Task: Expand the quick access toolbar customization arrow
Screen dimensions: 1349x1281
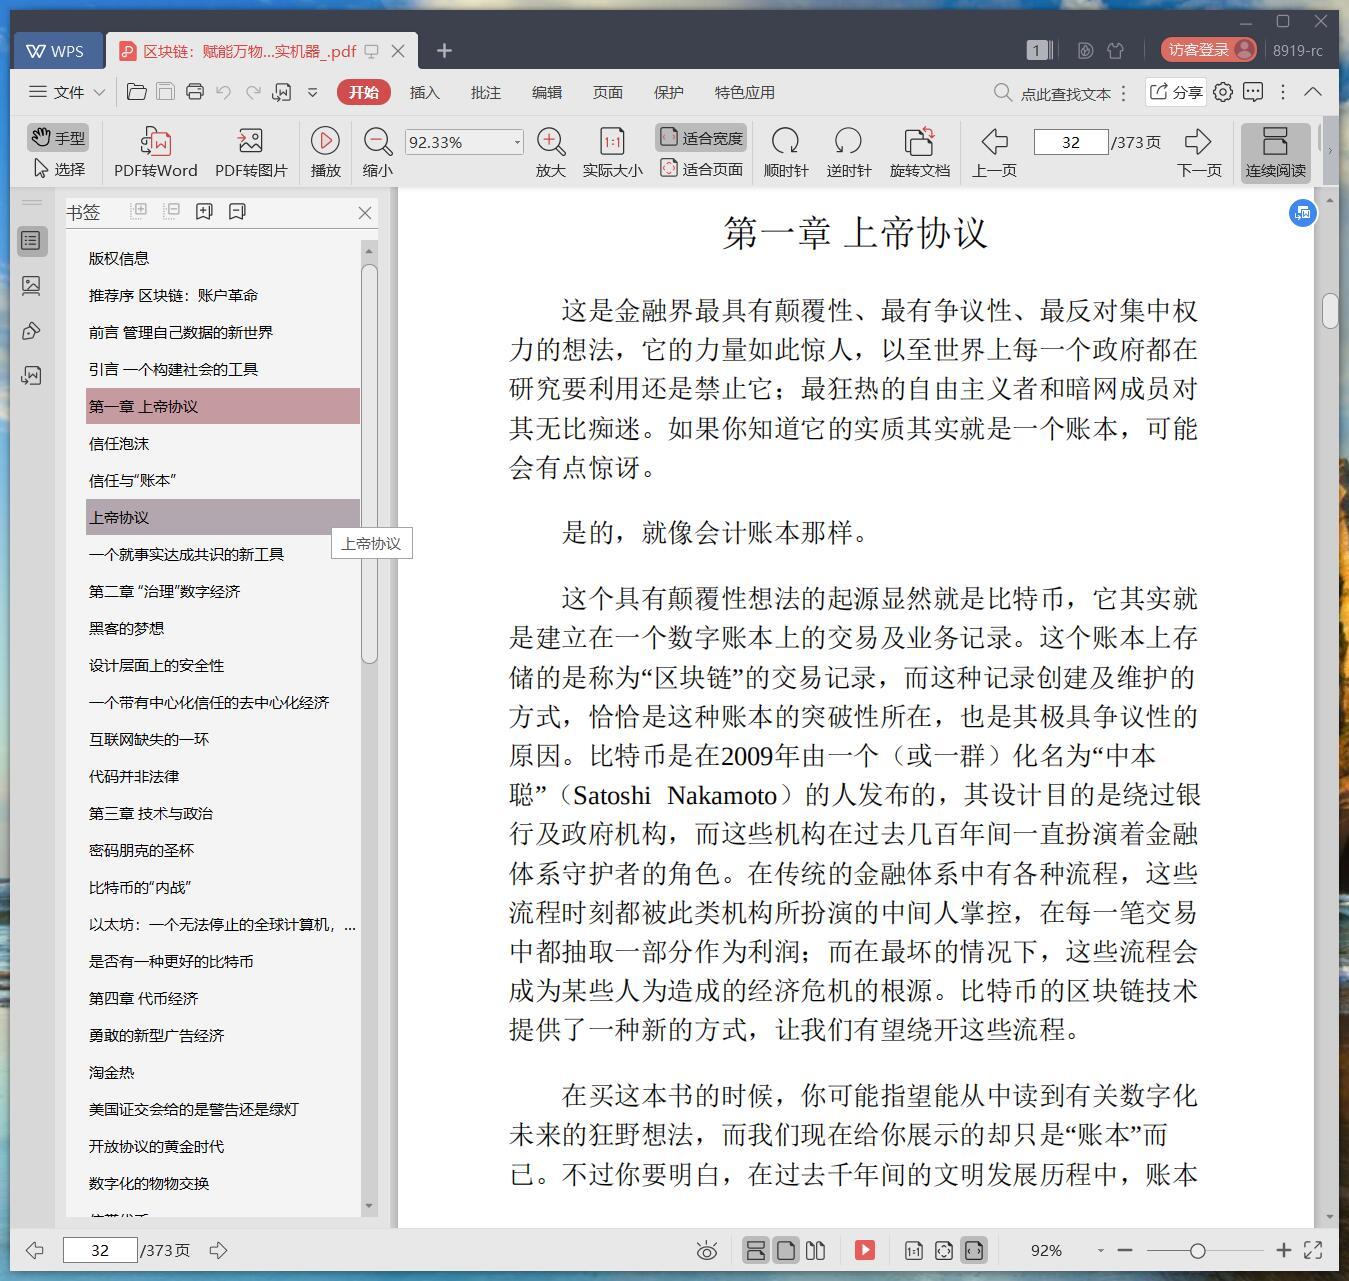Action: (x=312, y=92)
